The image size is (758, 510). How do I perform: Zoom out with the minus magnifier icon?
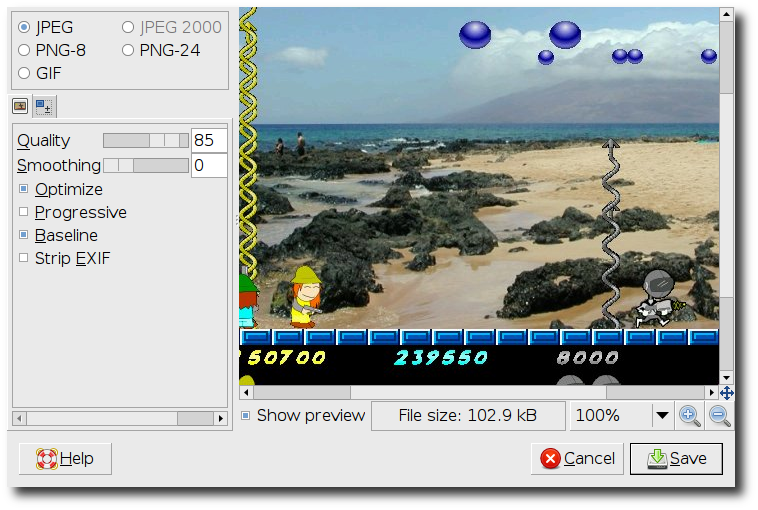(720, 416)
